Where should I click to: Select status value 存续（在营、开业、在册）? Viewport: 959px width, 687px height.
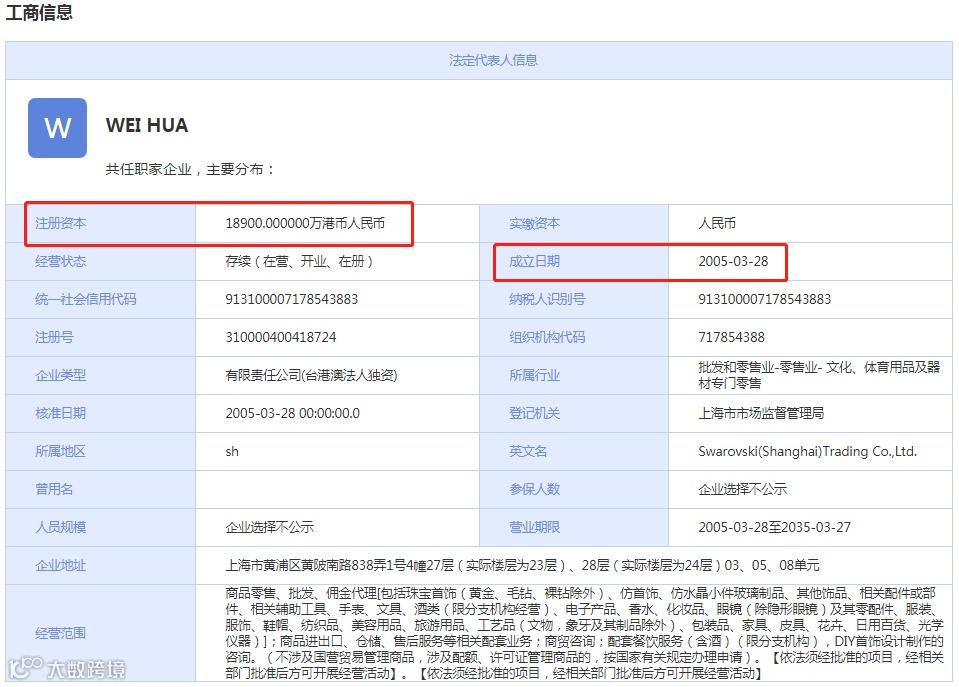(x=299, y=261)
